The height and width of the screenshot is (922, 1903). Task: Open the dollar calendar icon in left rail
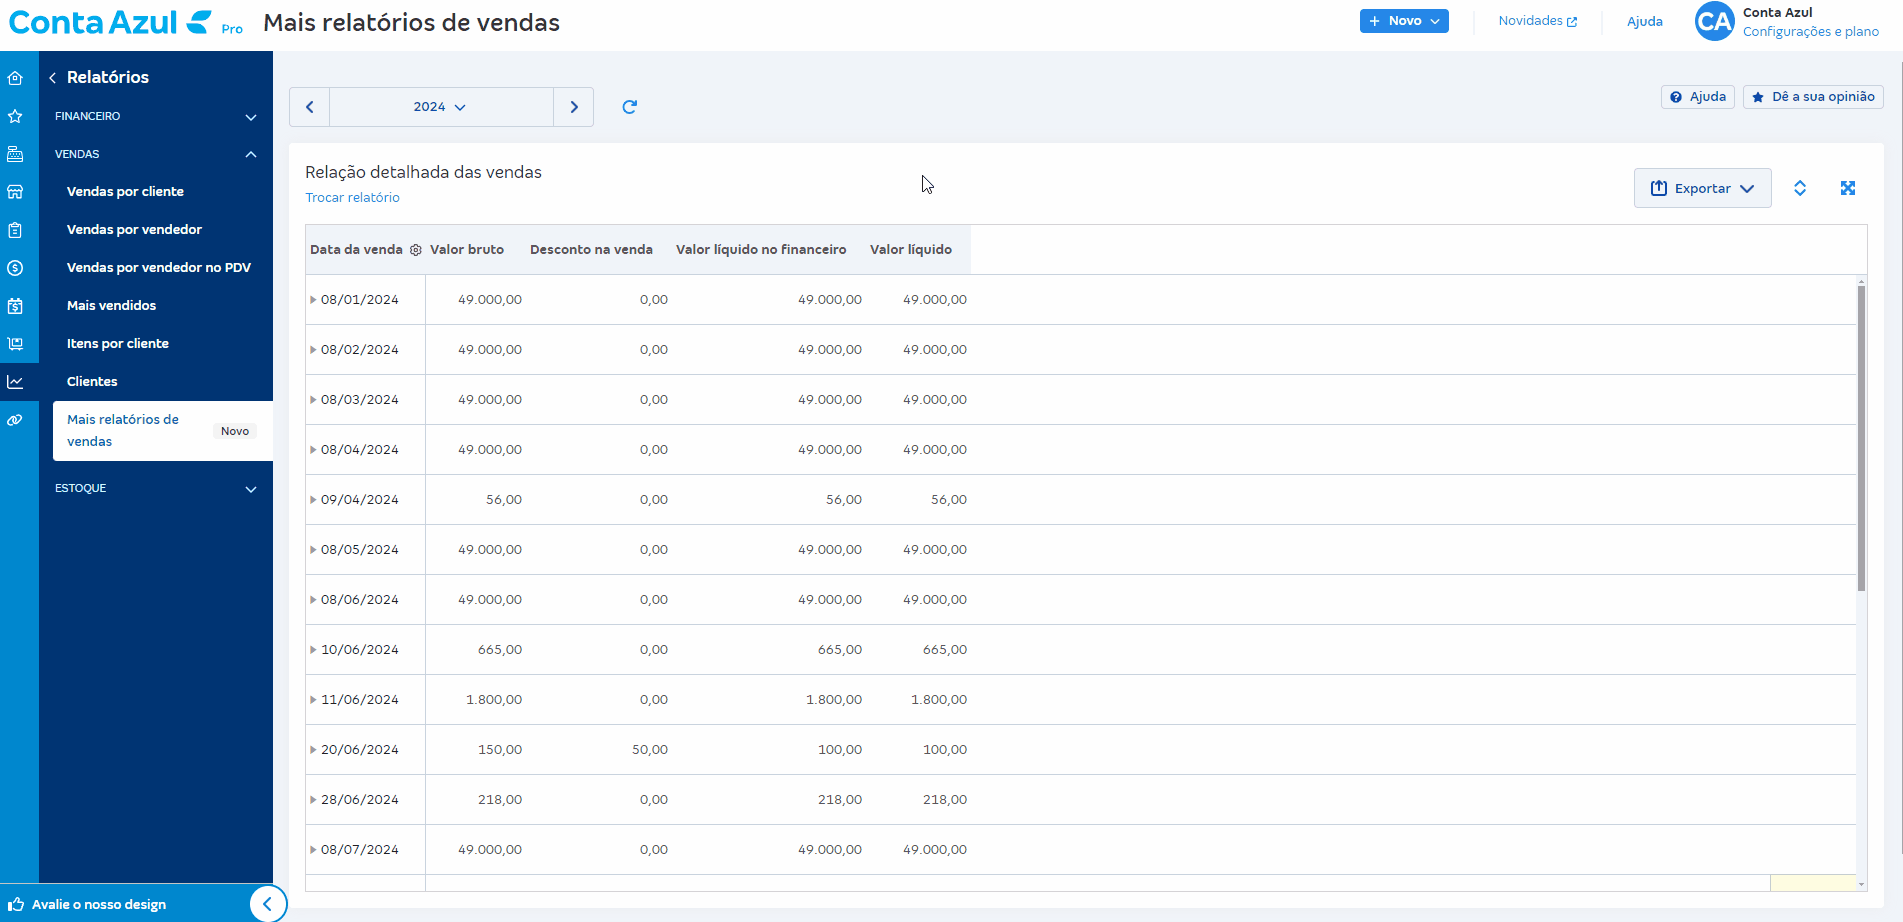pos(15,306)
